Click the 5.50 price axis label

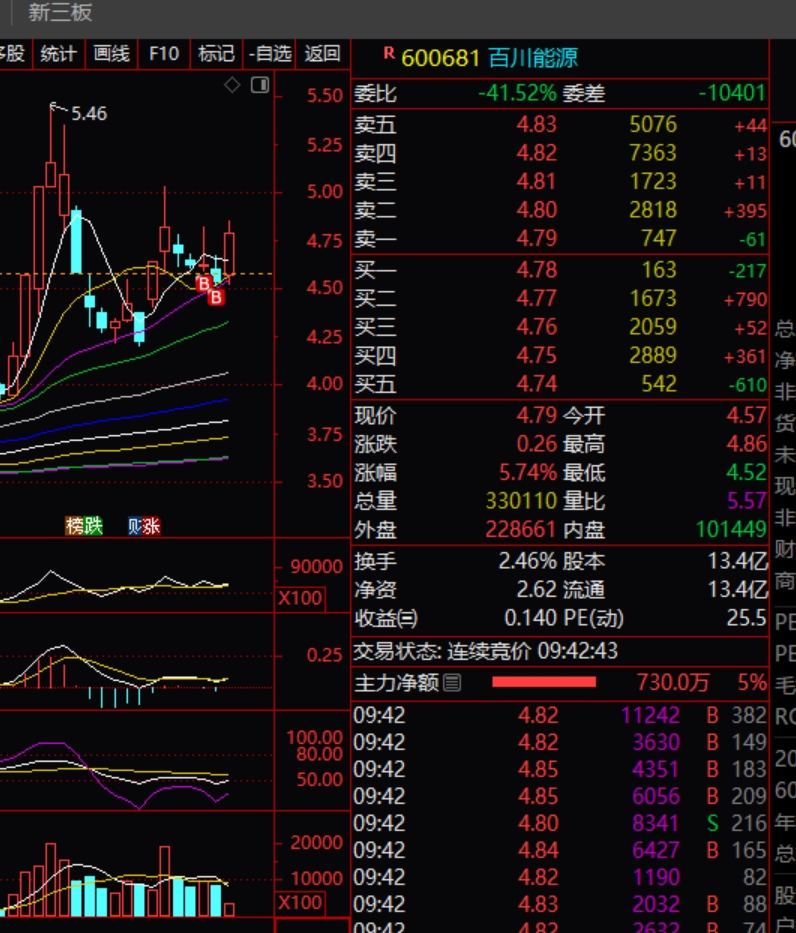point(325,96)
